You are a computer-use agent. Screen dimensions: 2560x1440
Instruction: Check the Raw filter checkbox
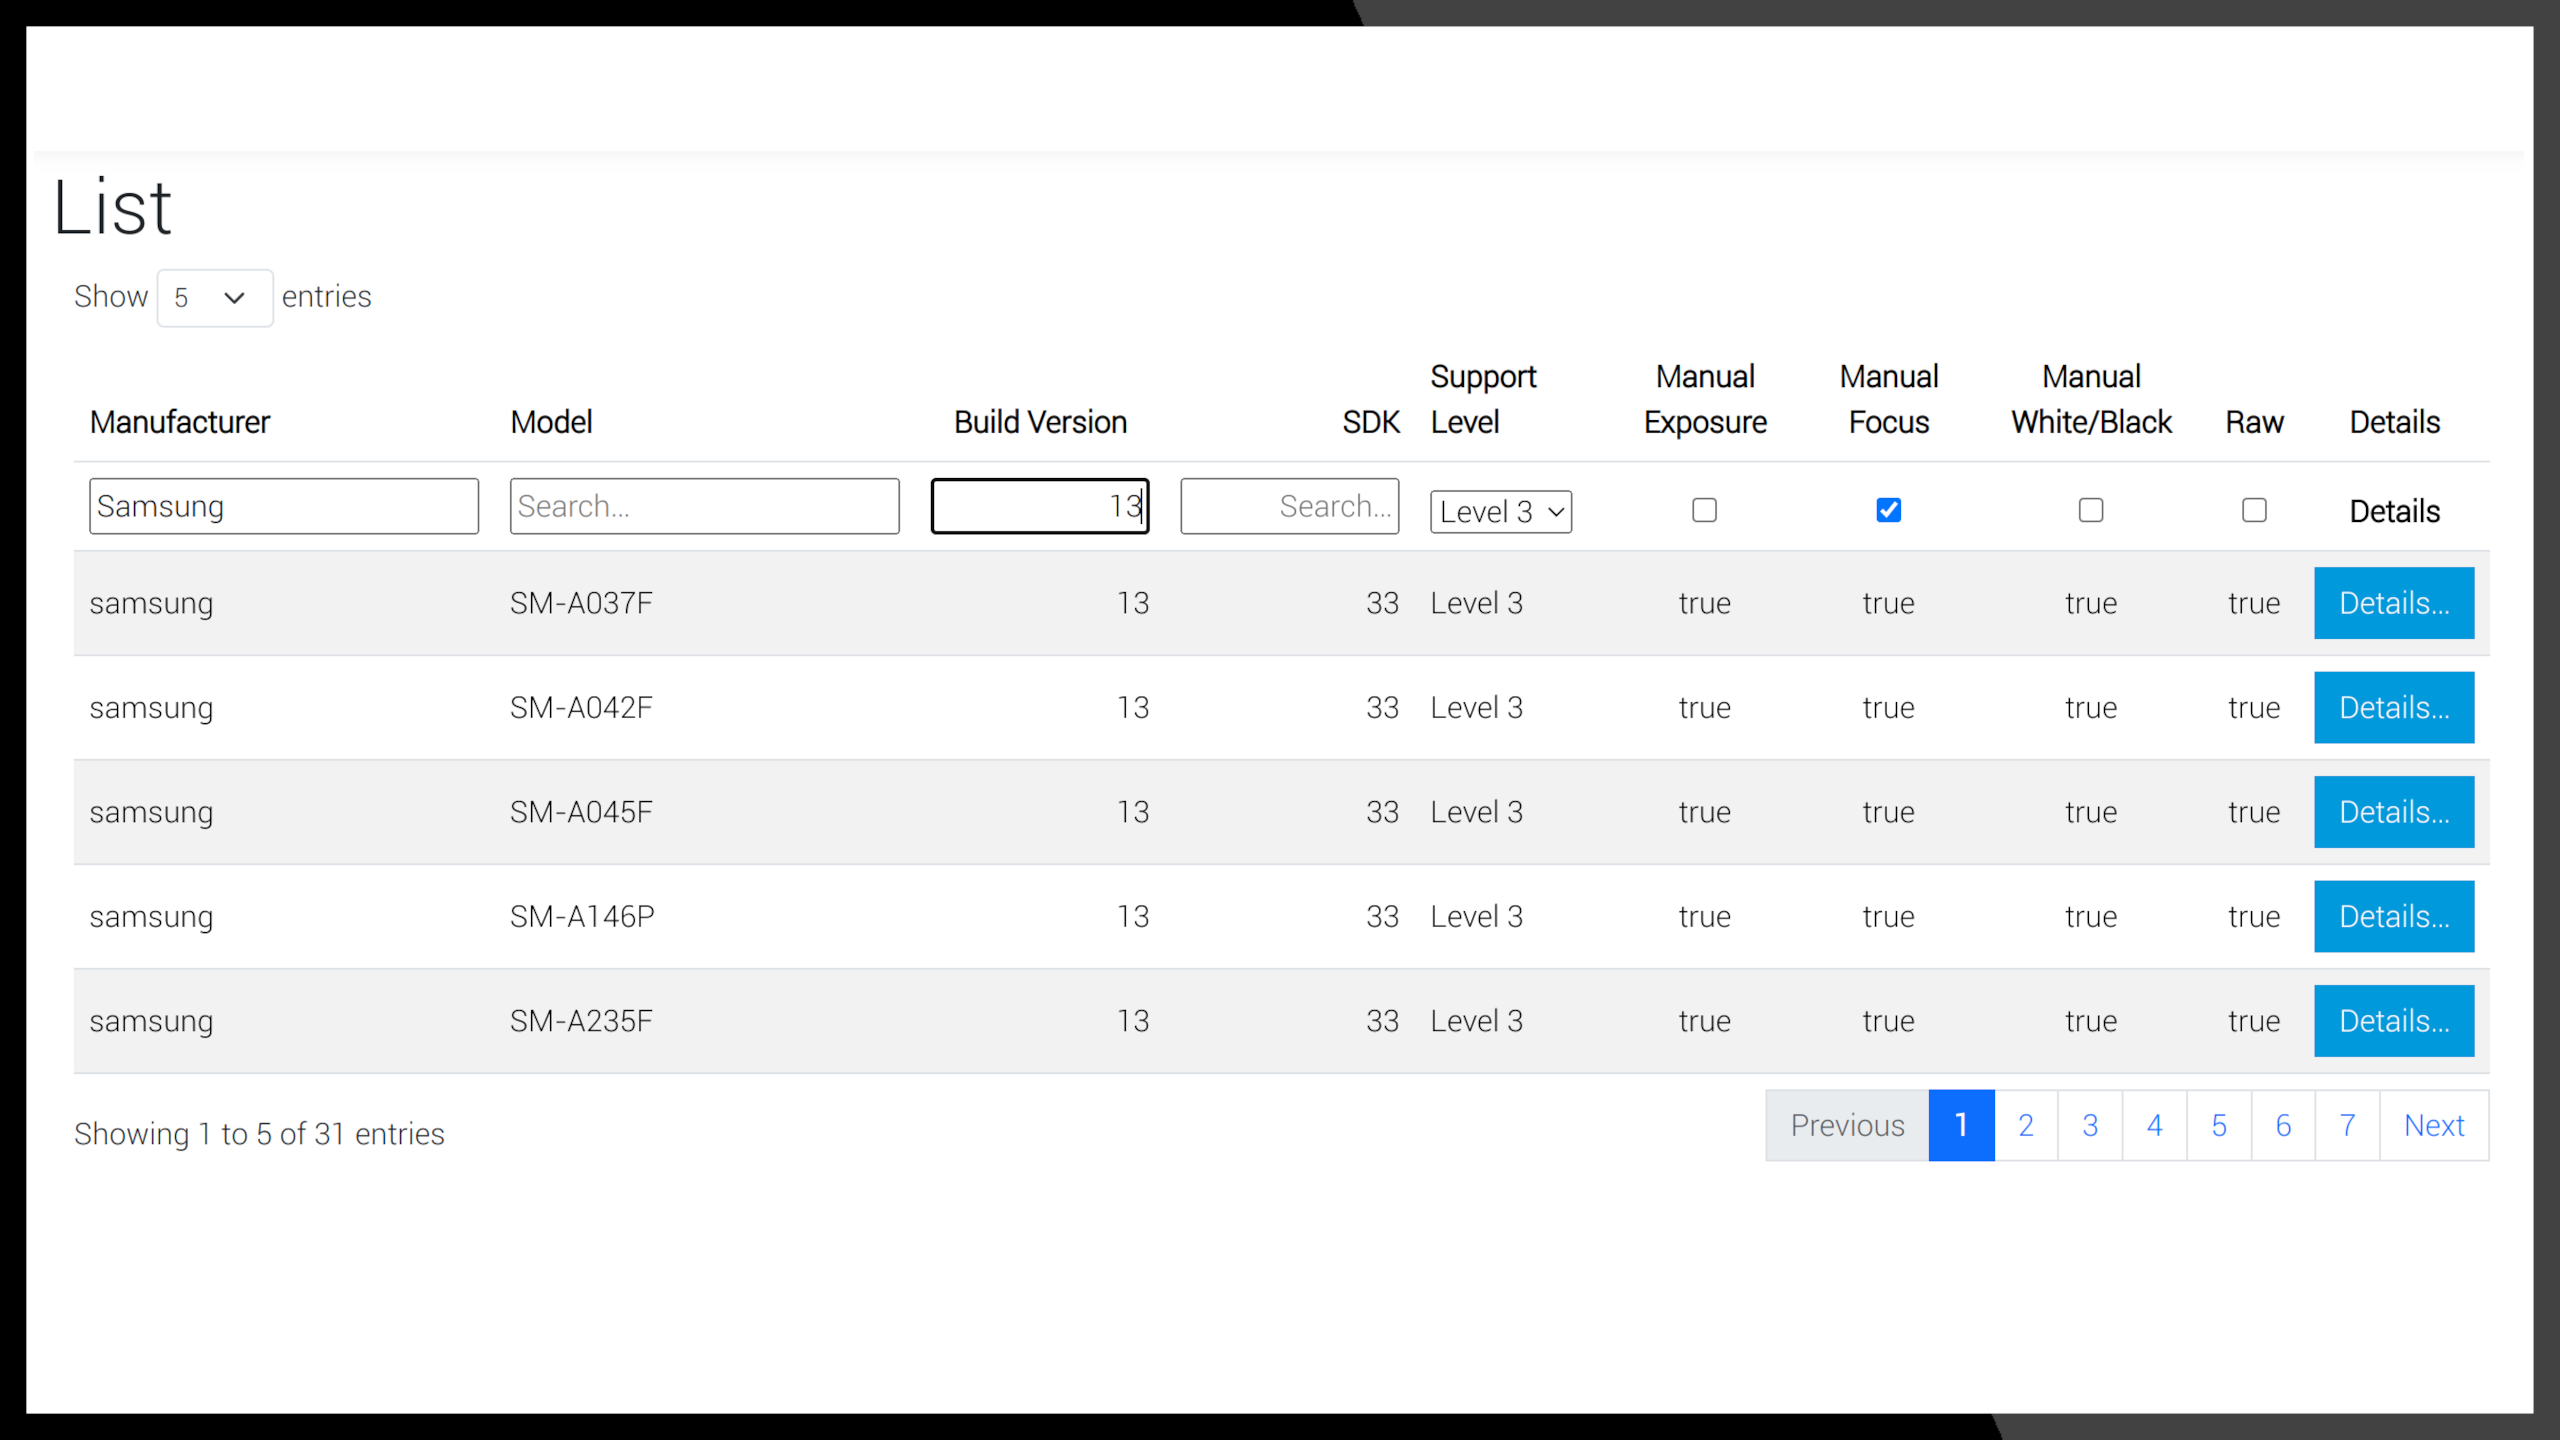pyautogui.click(x=2253, y=510)
